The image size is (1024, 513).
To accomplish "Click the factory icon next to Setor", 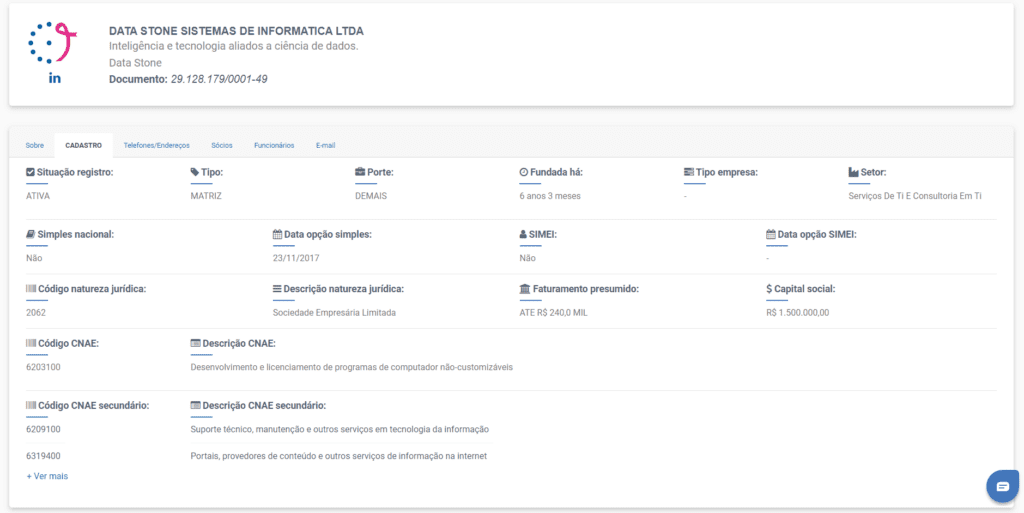I will coord(853,172).
